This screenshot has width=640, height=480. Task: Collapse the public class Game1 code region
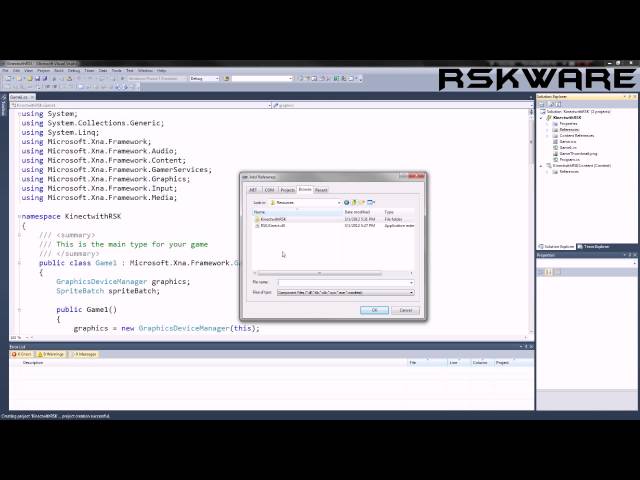click(19, 263)
